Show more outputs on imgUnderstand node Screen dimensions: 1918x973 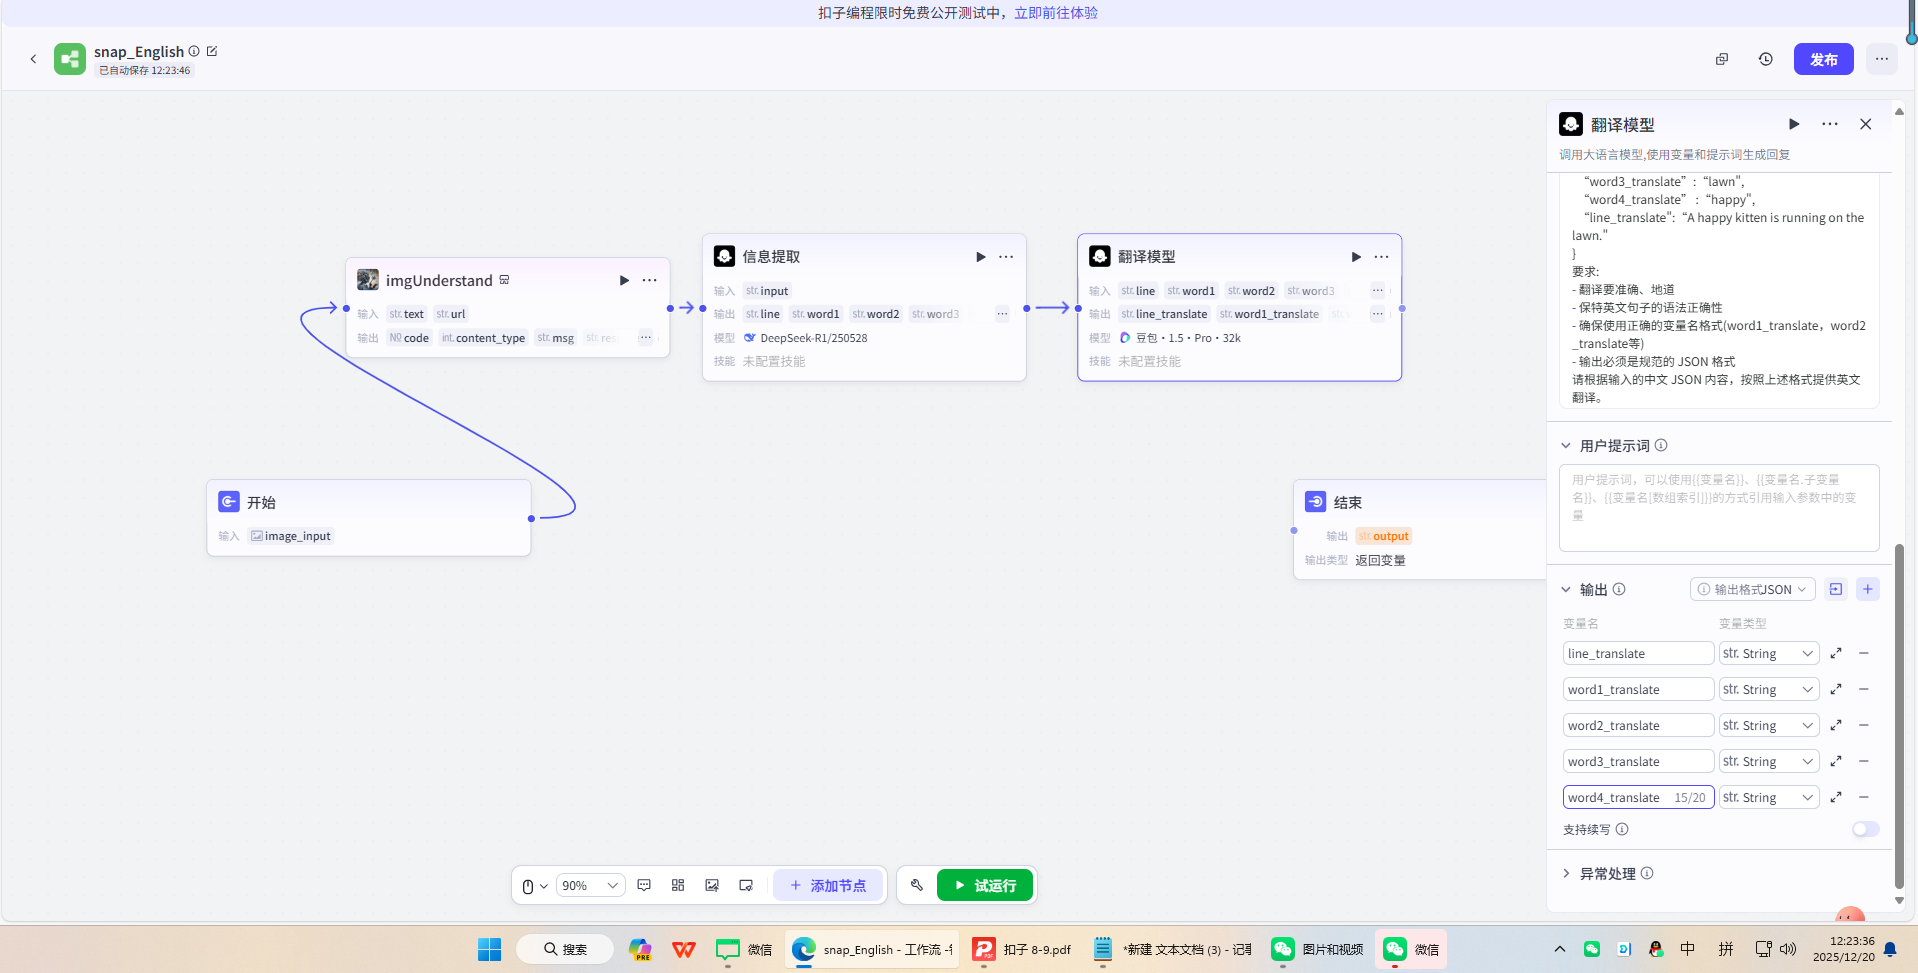646,338
